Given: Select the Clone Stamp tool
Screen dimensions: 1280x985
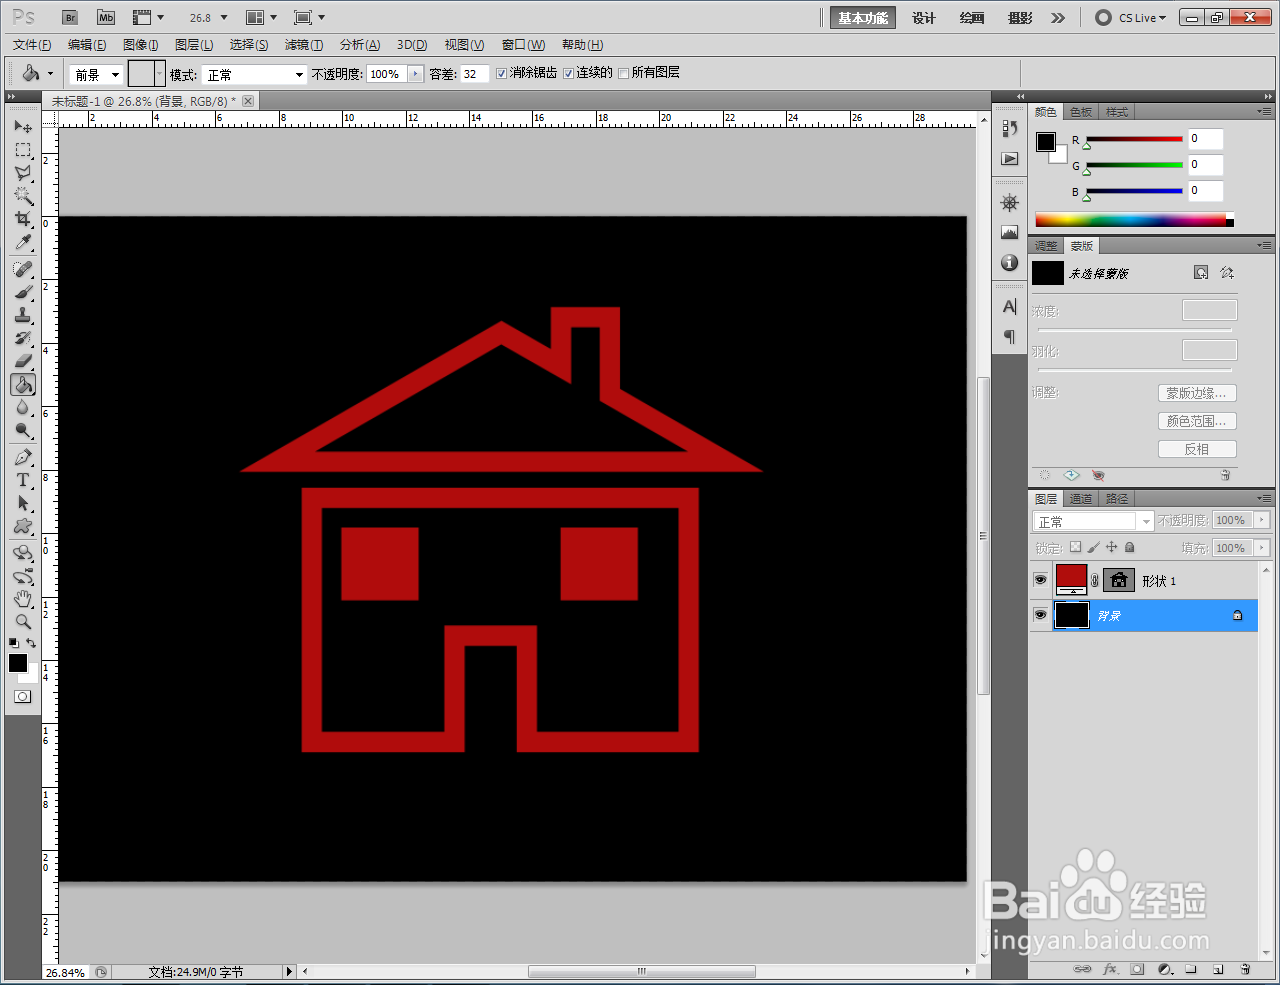Looking at the screenshot, I should (x=23, y=315).
